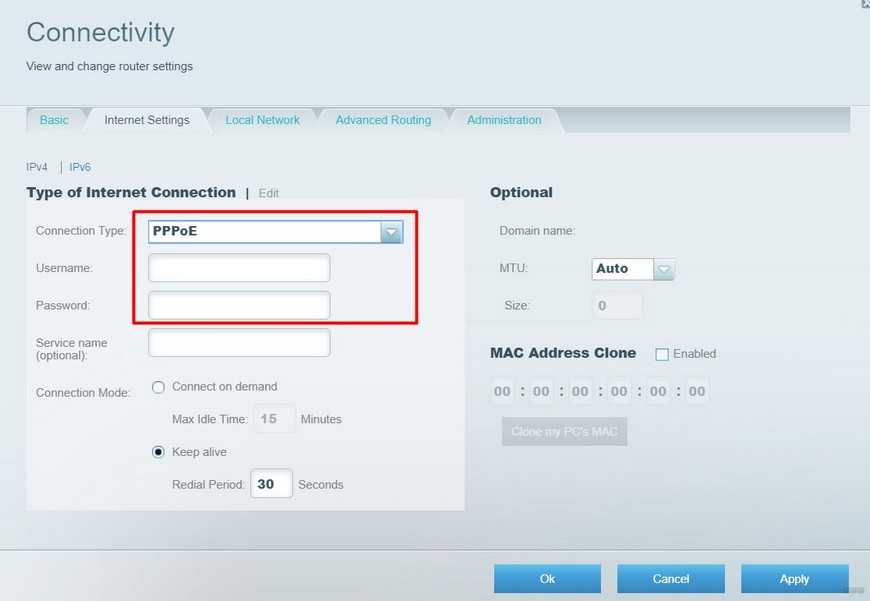
Task: Switch to the IPv6 settings link
Action: pos(80,167)
